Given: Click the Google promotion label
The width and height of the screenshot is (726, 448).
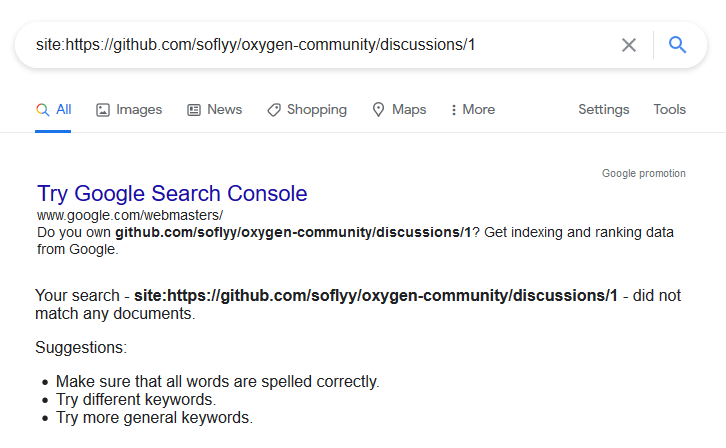Looking at the screenshot, I should 644,174.
